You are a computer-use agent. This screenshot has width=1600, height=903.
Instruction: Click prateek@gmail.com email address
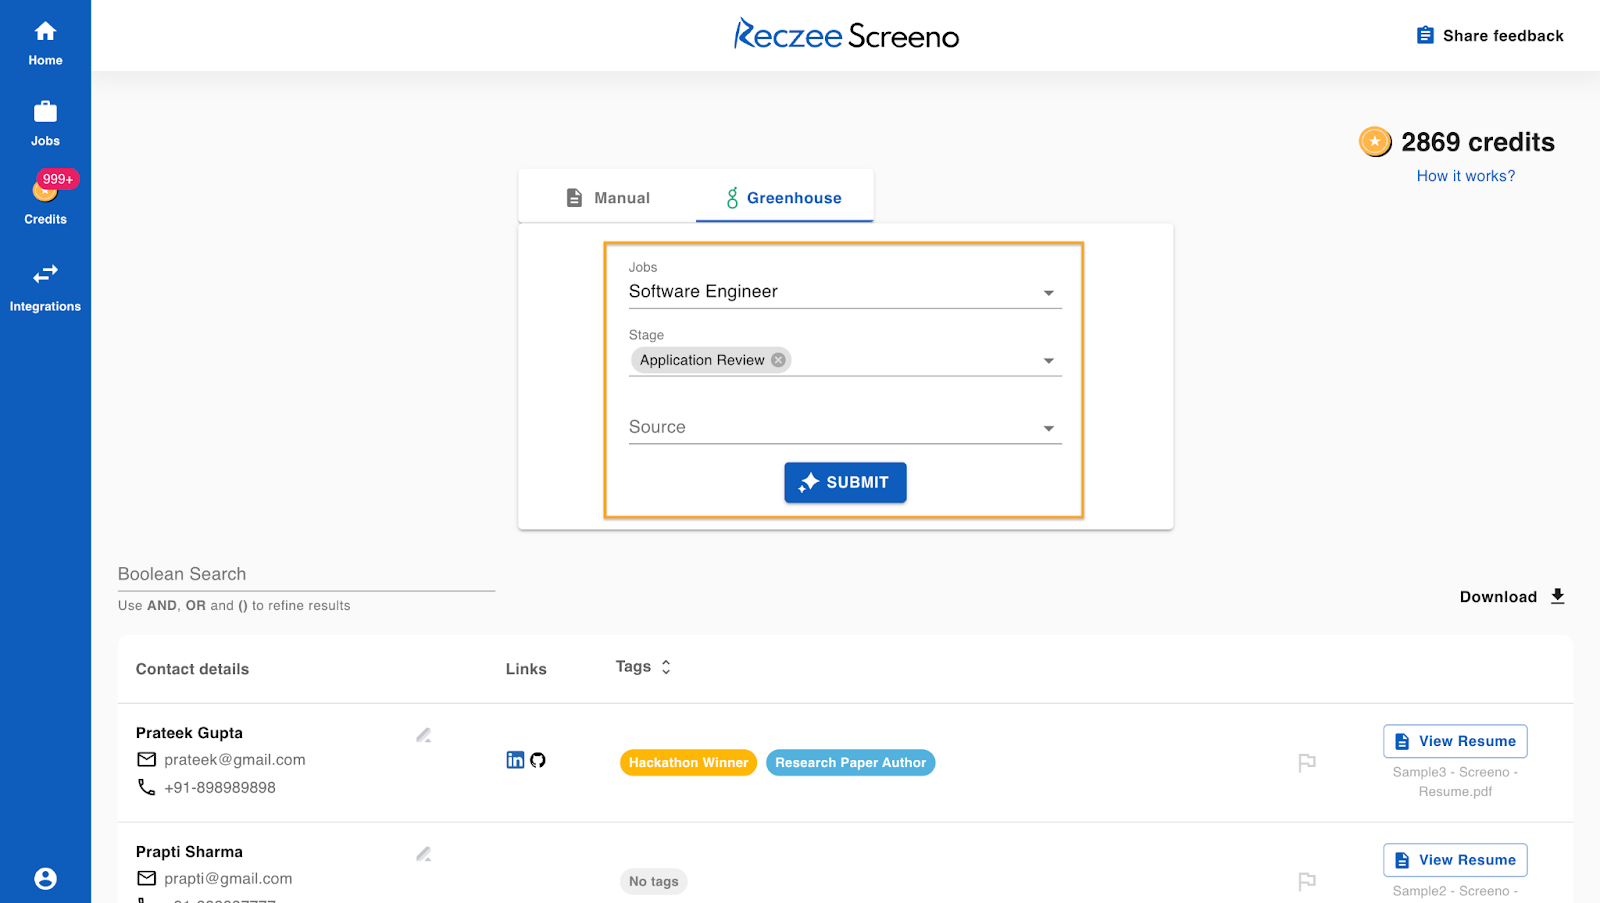tap(235, 760)
